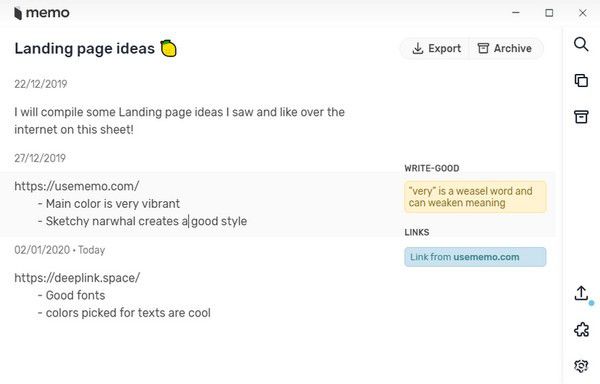This screenshot has height=384, width=600.
Task: Archive the Landing page ideas sheet
Action: (x=505, y=49)
